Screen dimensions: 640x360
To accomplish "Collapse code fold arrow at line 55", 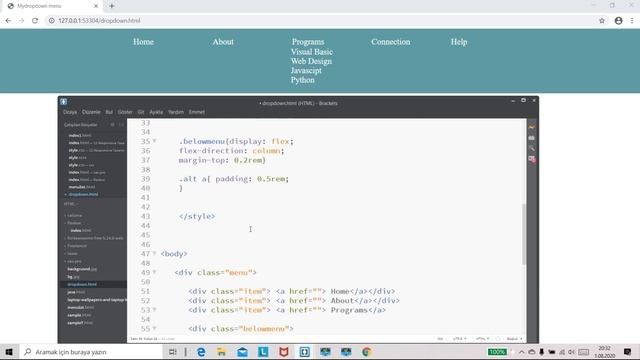I will [x=154, y=328].
